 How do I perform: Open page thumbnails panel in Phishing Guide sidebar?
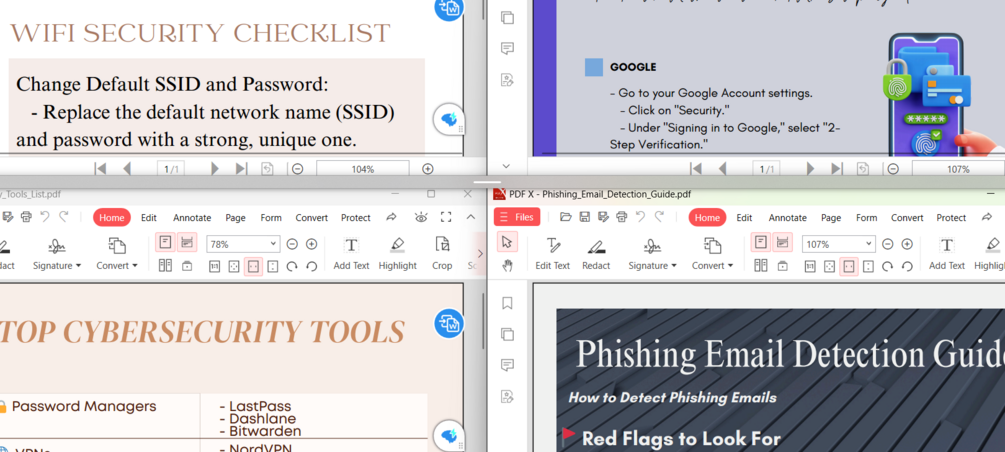(508, 334)
